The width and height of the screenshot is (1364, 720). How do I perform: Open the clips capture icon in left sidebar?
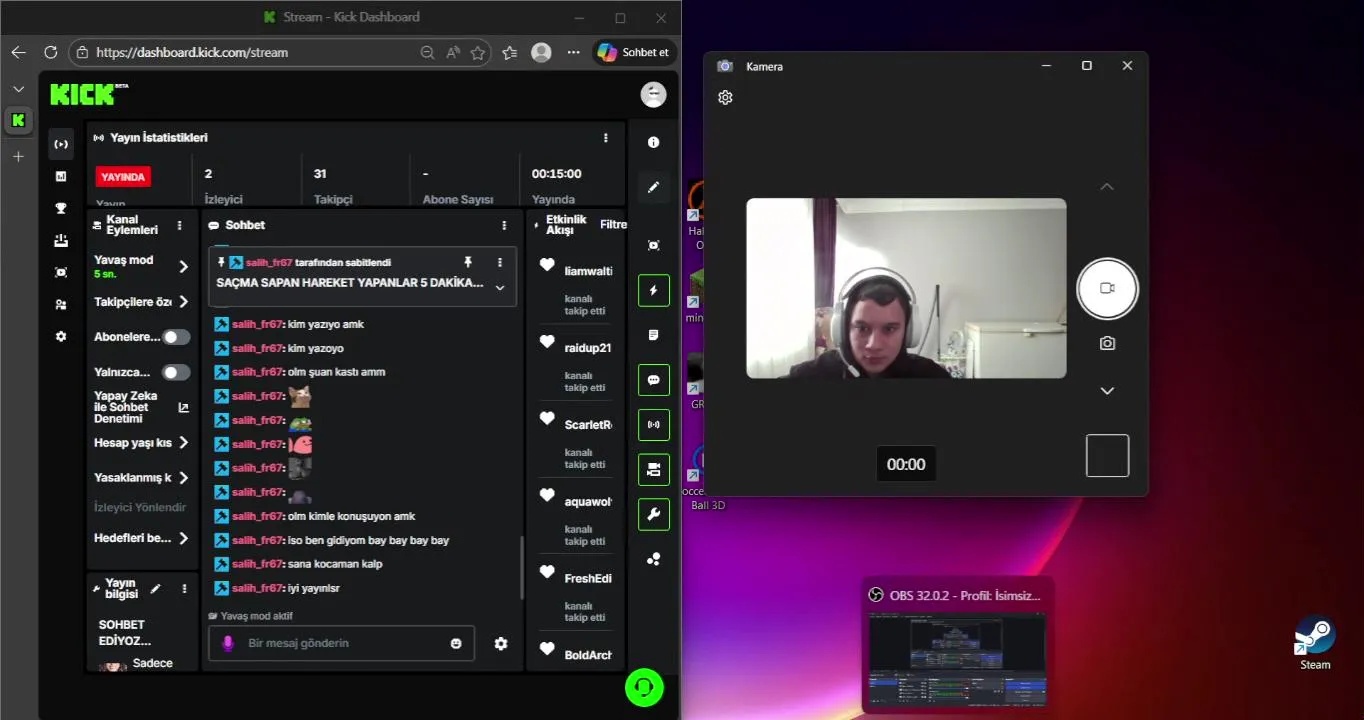point(61,272)
